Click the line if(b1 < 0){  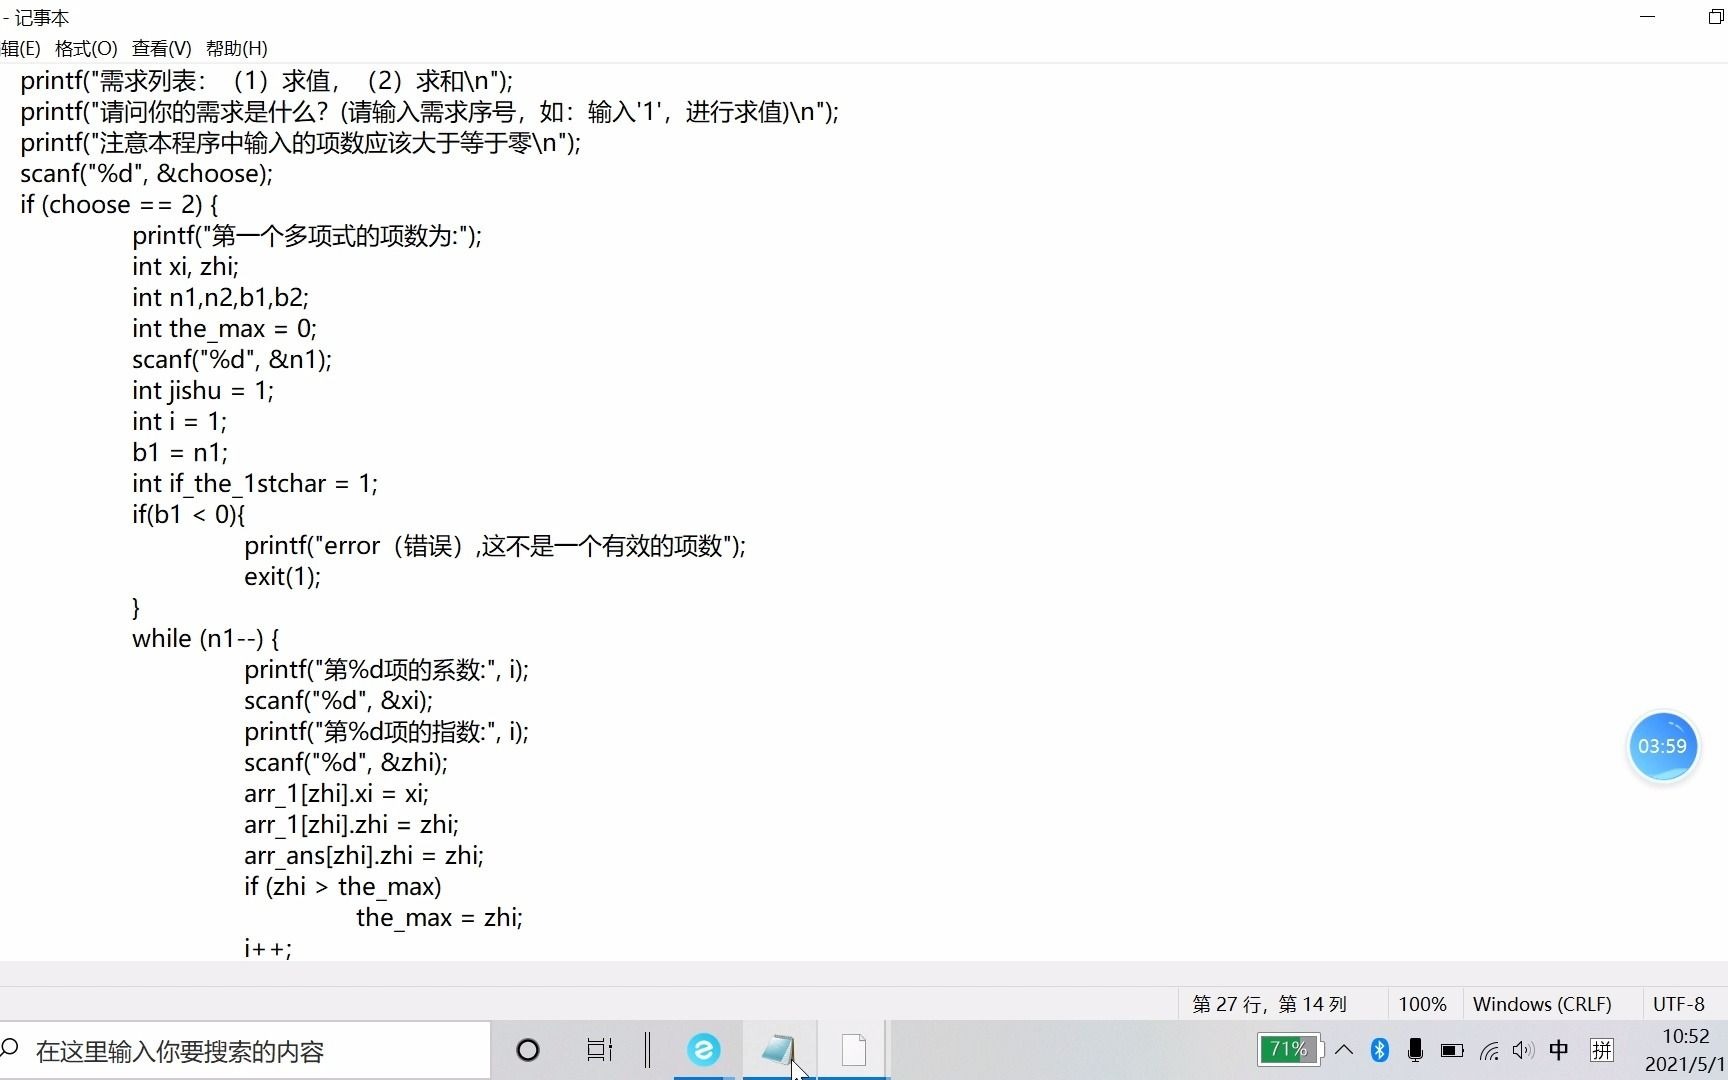189,514
